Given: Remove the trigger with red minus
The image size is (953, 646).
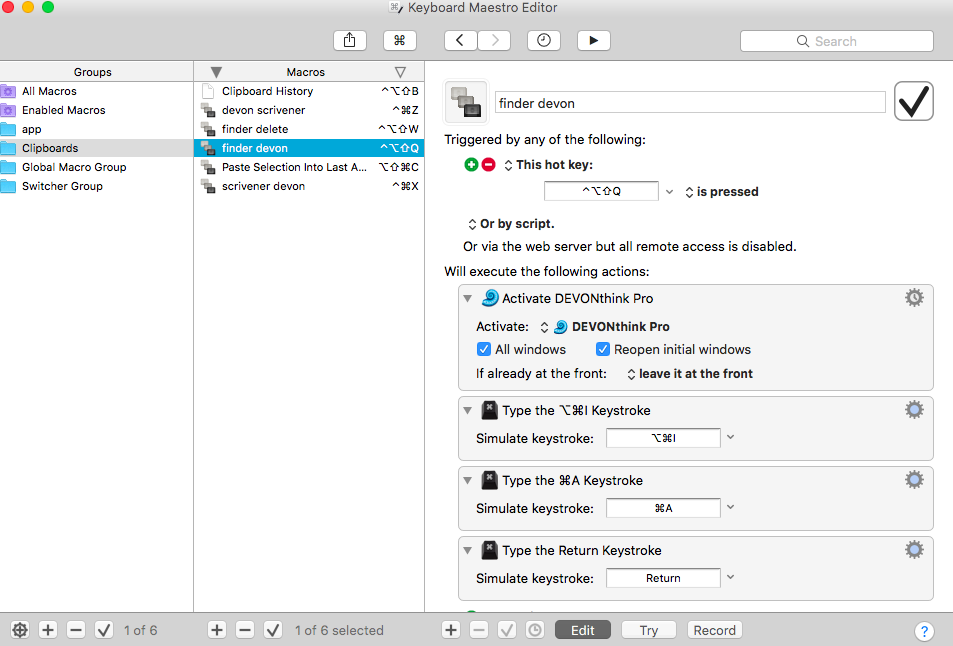Looking at the screenshot, I should click(489, 165).
